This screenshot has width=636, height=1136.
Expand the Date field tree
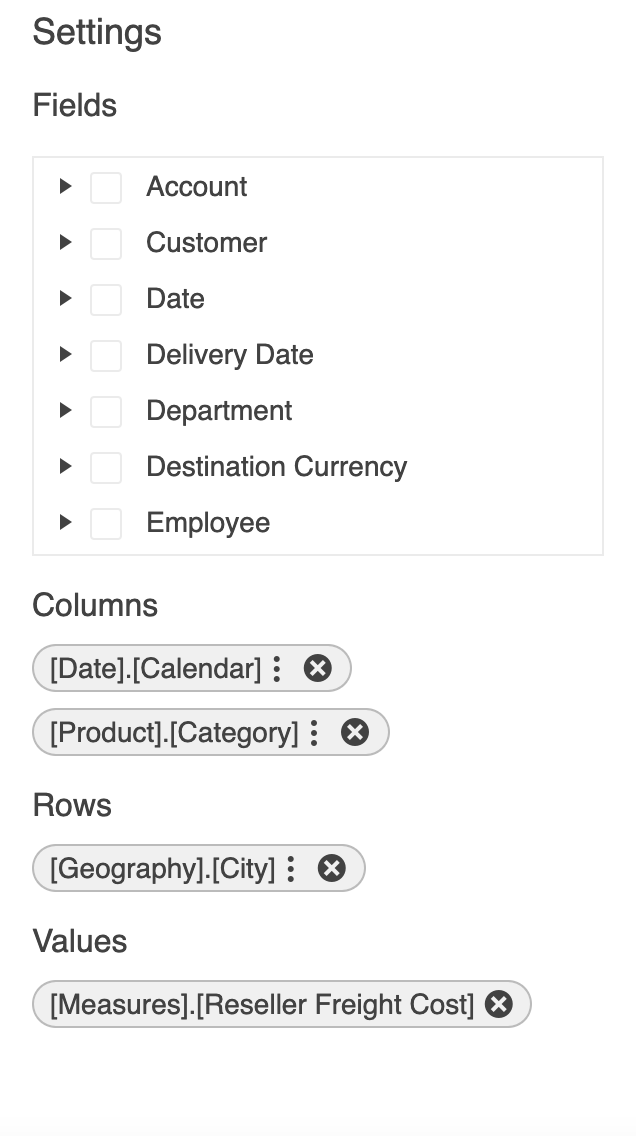(65, 299)
